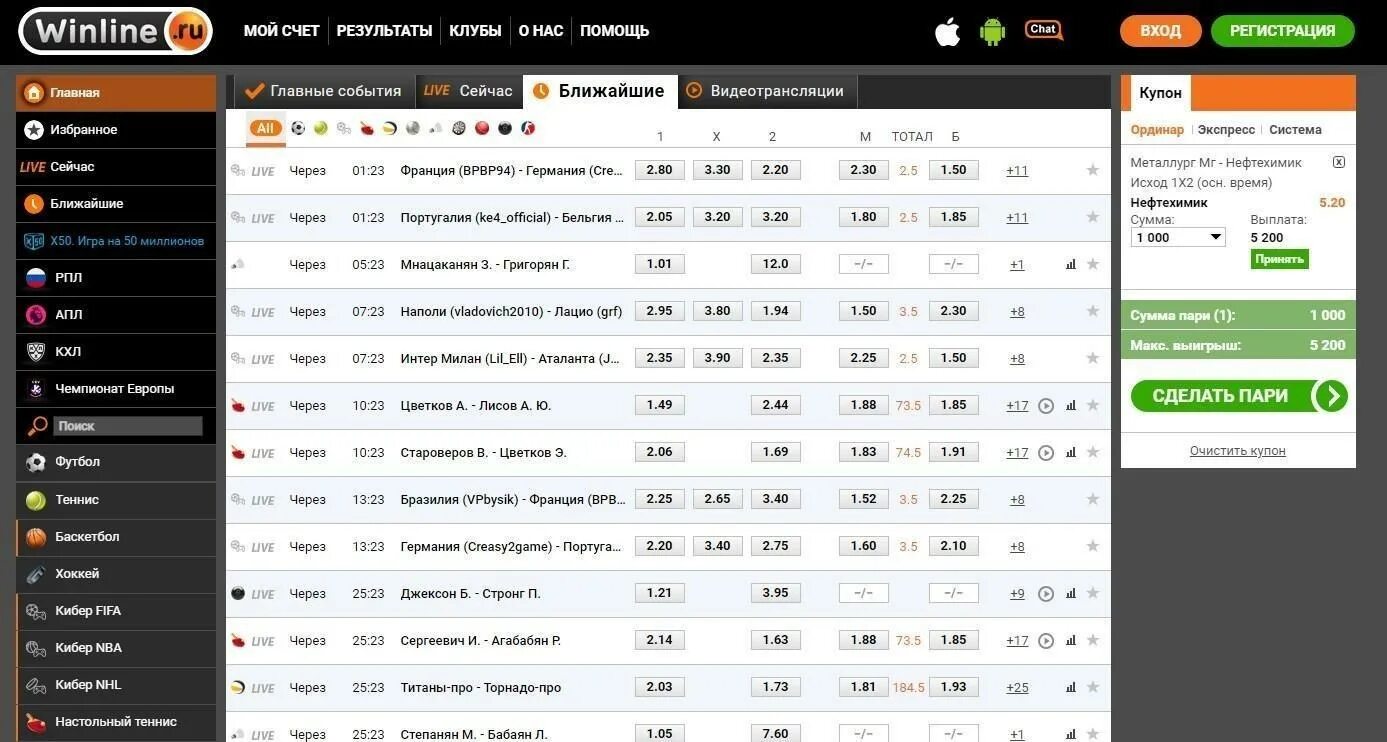Remove Металлург Мг - Нефтехимик bet with x box
This screenshot has width=1387, height=742.
click(x=1339, y=162)
